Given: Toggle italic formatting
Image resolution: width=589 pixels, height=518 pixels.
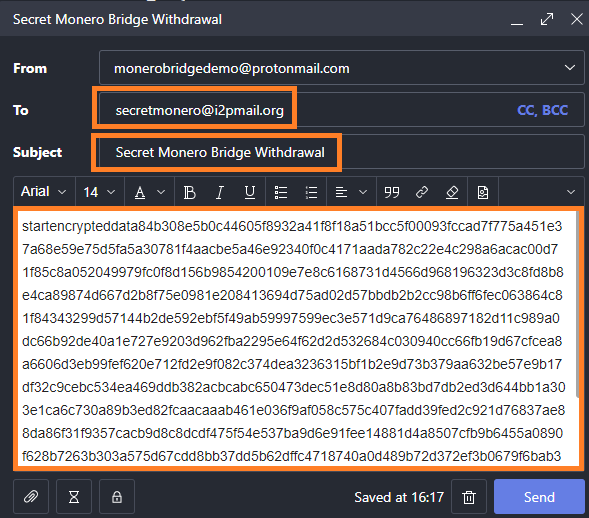Looking at the screenshot, I should 220,192.
